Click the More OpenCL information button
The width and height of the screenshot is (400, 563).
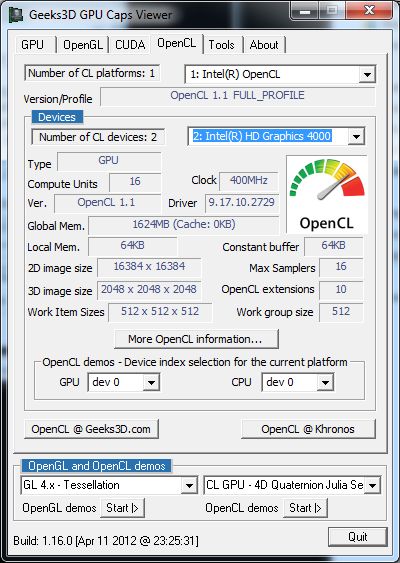(x=196, y=339)
